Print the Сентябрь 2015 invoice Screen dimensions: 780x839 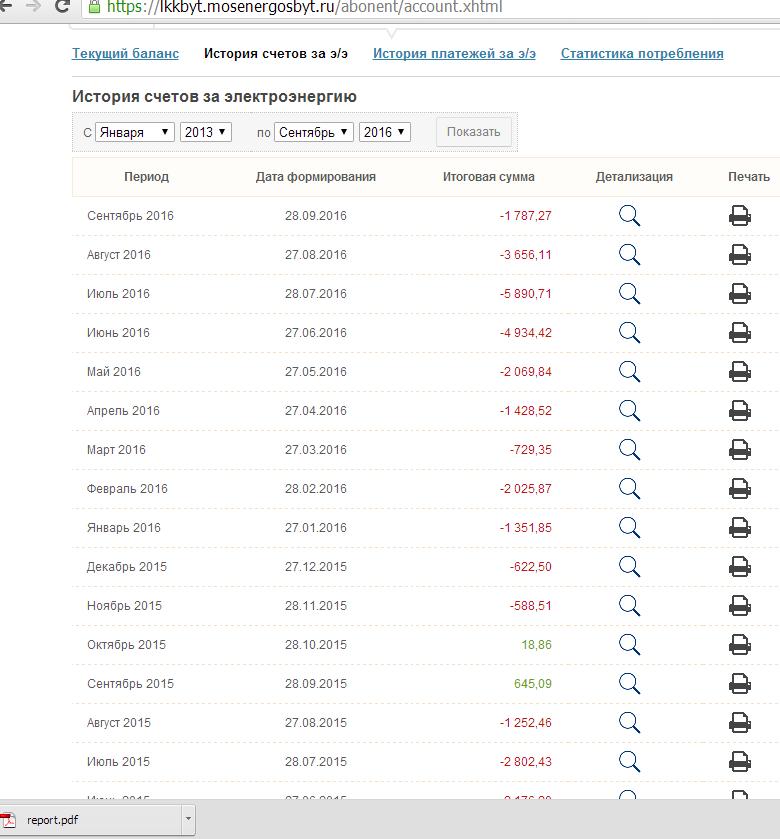pos(739,684)
